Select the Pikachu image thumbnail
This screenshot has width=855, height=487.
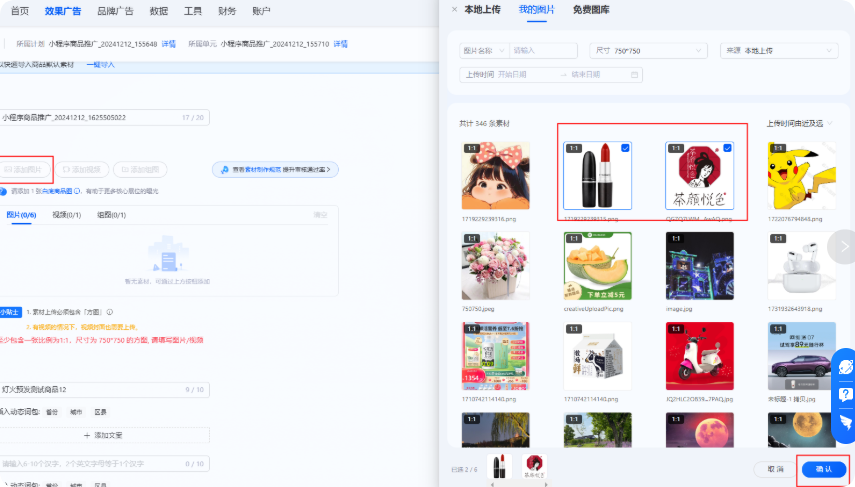pos(802,176)
